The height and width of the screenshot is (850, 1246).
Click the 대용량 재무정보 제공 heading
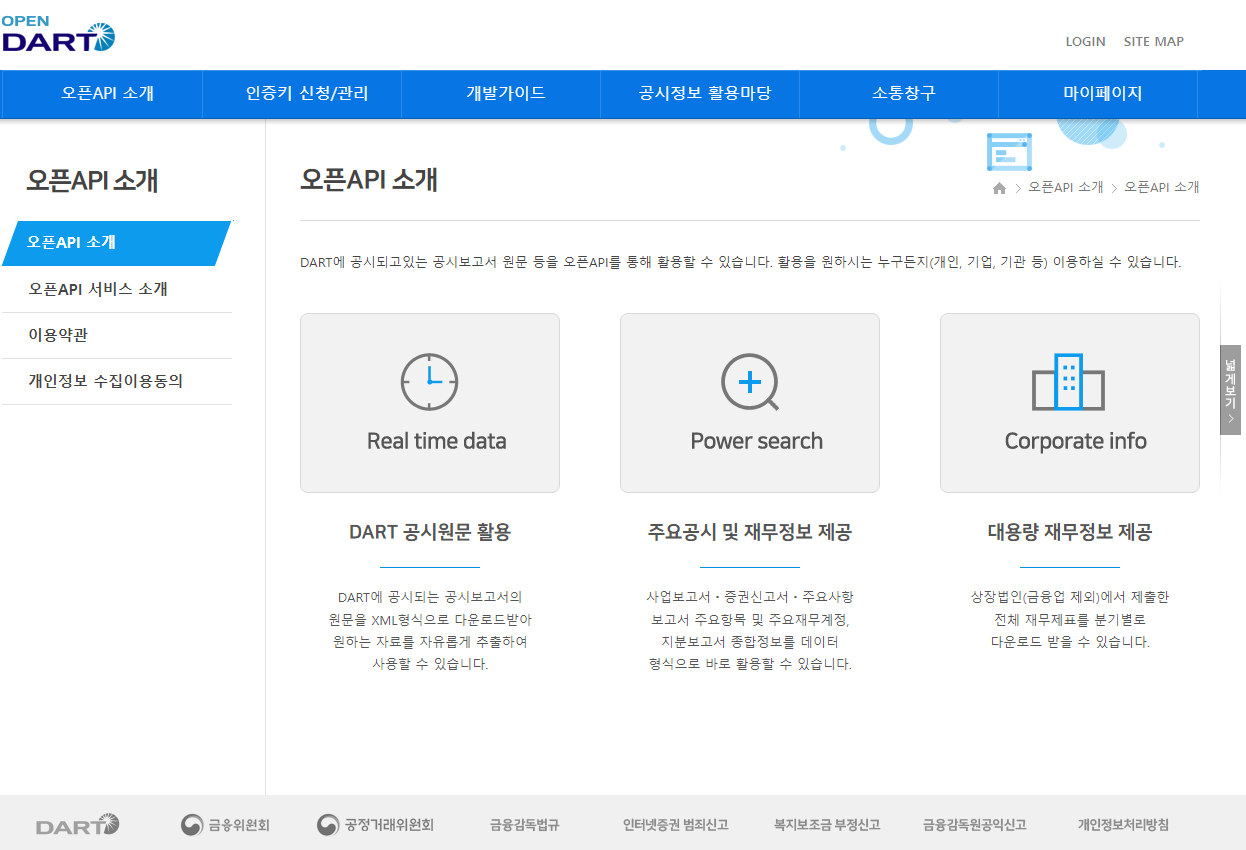[x=1070, y=532]
